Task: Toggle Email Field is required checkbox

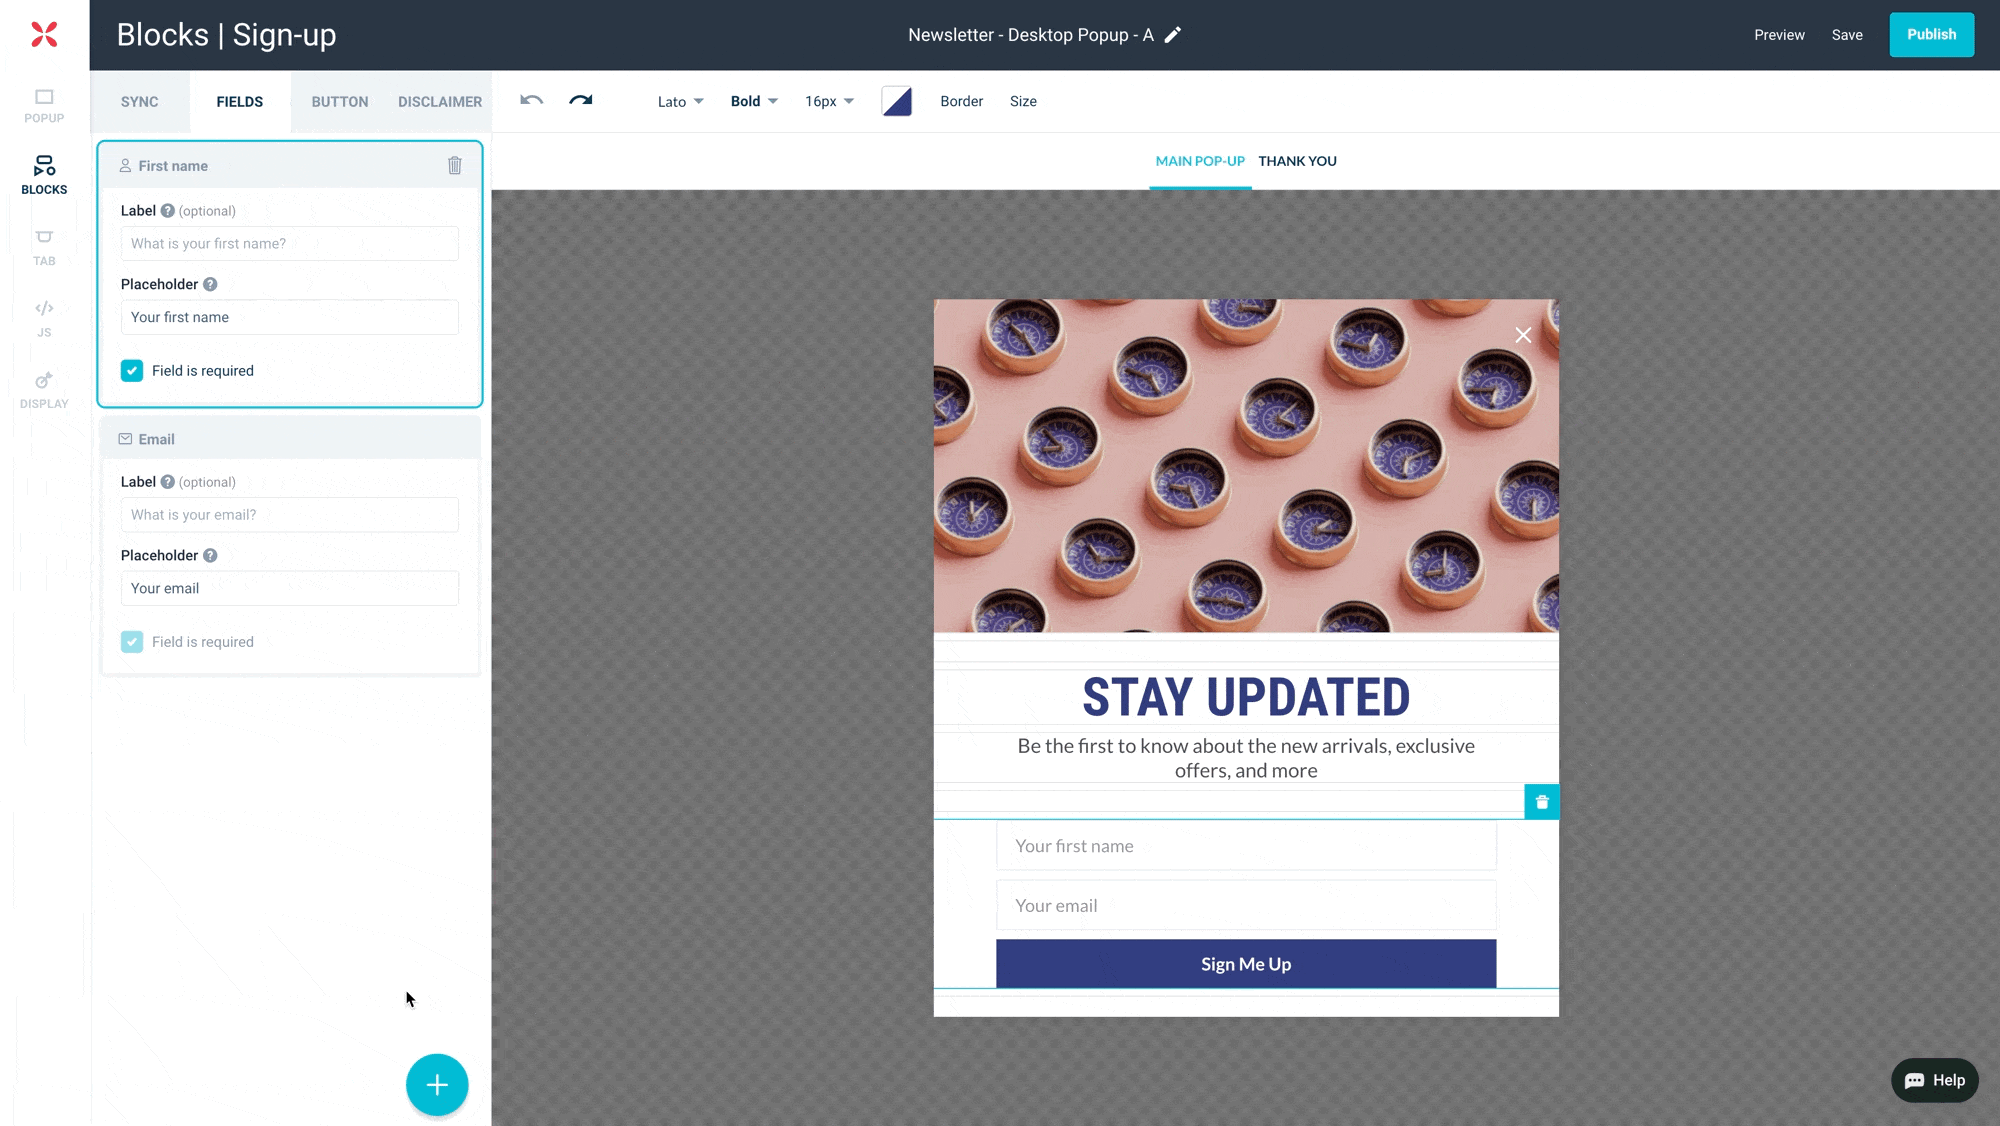Action: [x=132, y=642]
